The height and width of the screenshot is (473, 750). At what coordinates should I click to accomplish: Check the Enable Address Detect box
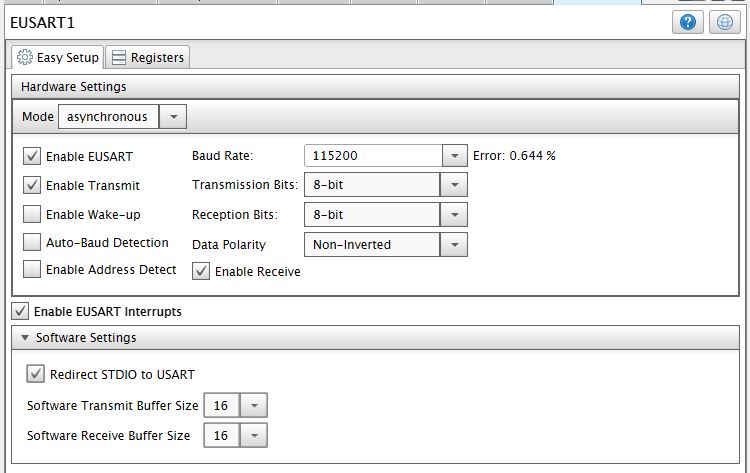click(32, 269)
